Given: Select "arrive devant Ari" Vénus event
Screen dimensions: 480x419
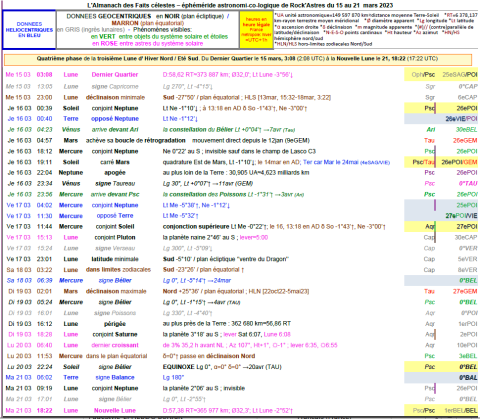Looking at the screenshot, I should pos(115,130).
